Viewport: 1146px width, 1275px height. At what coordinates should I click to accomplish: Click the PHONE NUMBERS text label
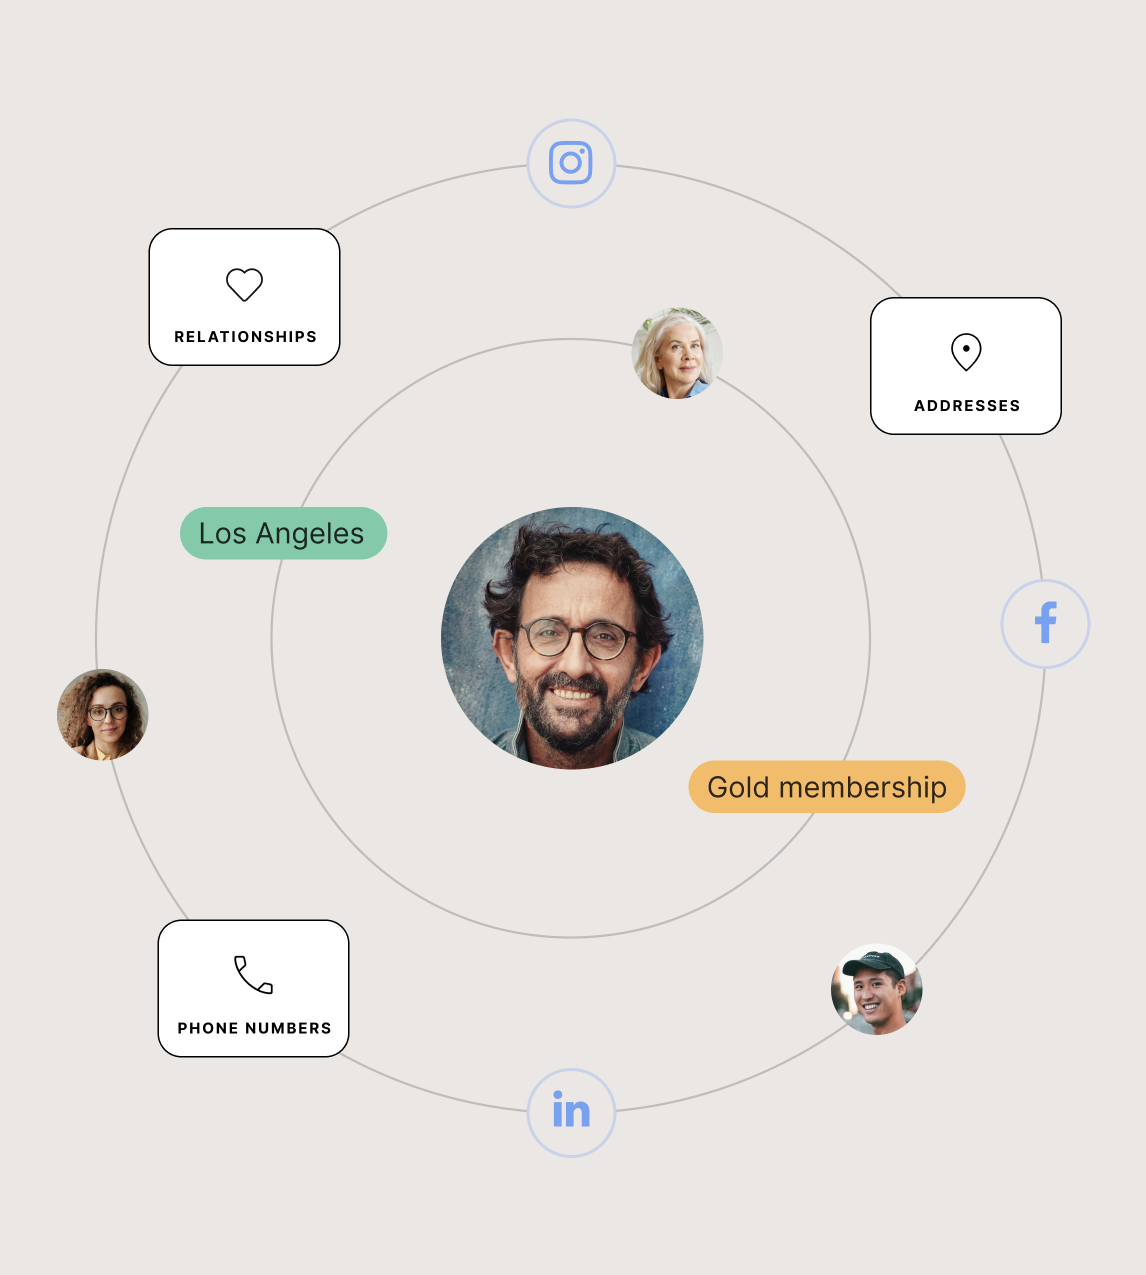(x=254, y=1028)
